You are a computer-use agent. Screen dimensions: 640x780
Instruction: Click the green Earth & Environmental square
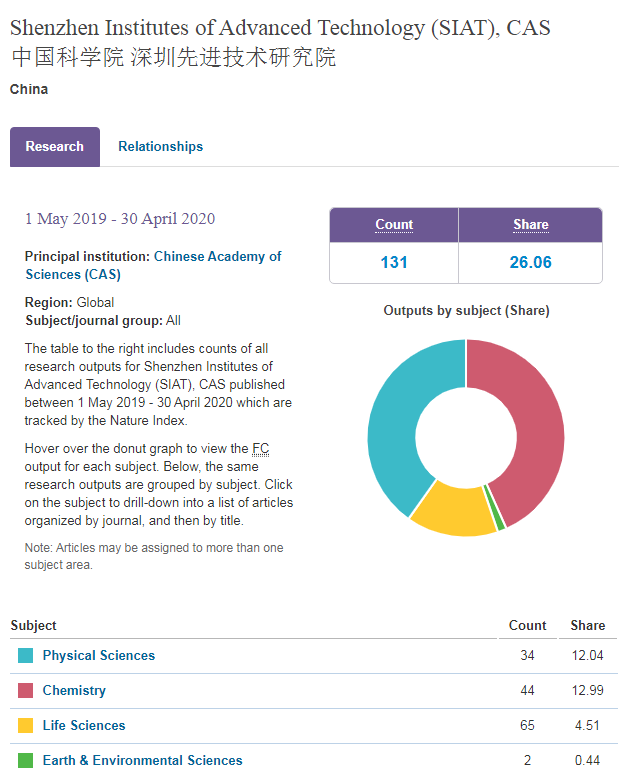pyautogui.click(x=25, y=761)
